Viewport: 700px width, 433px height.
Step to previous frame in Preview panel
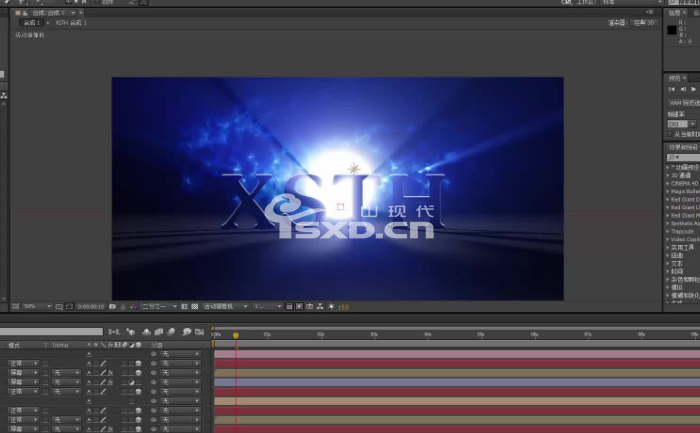[x=683, y=89]
